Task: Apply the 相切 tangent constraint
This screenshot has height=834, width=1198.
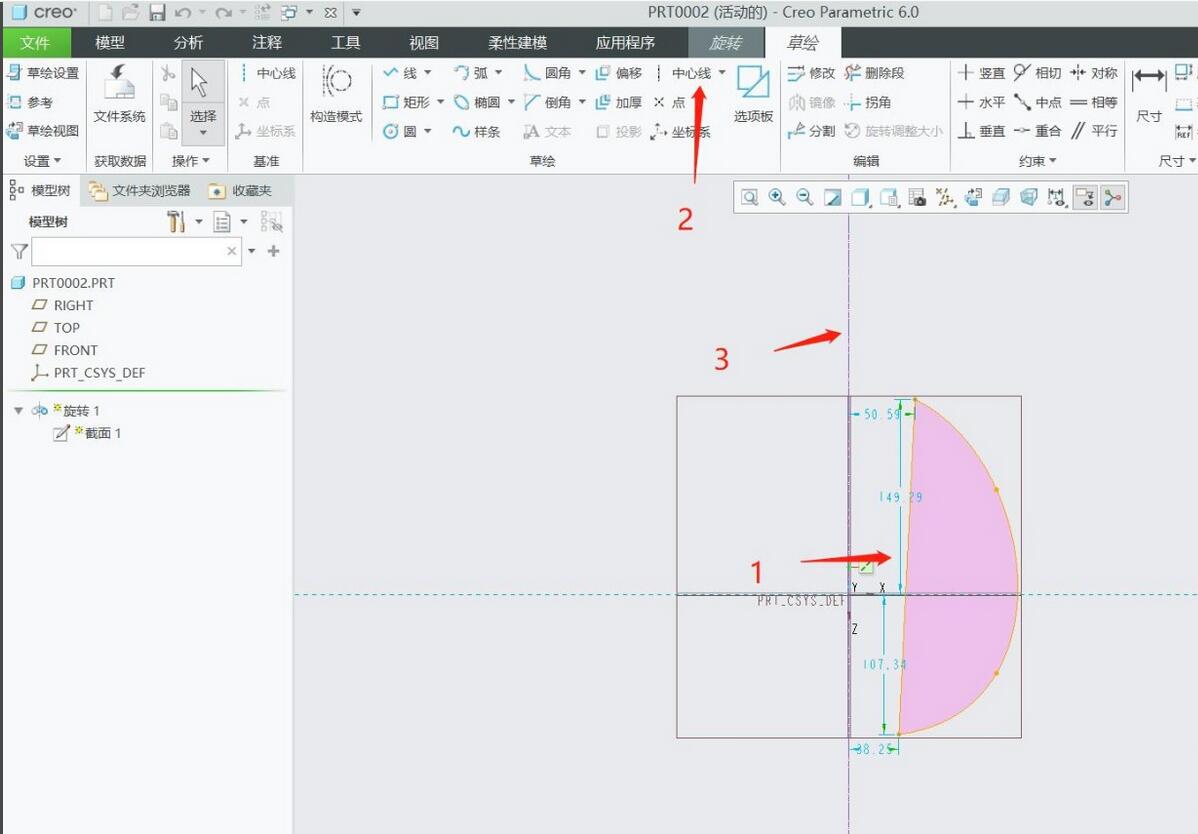Action: tap(1038, 73)
